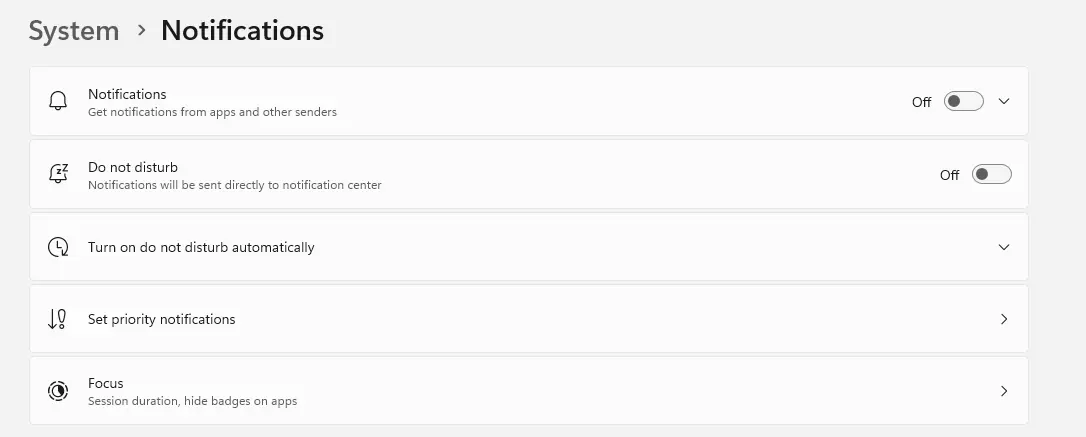Click the Focus label text
Viewport: 1086px width, 437px height.
pyautogui.click(x=106, y=383)
